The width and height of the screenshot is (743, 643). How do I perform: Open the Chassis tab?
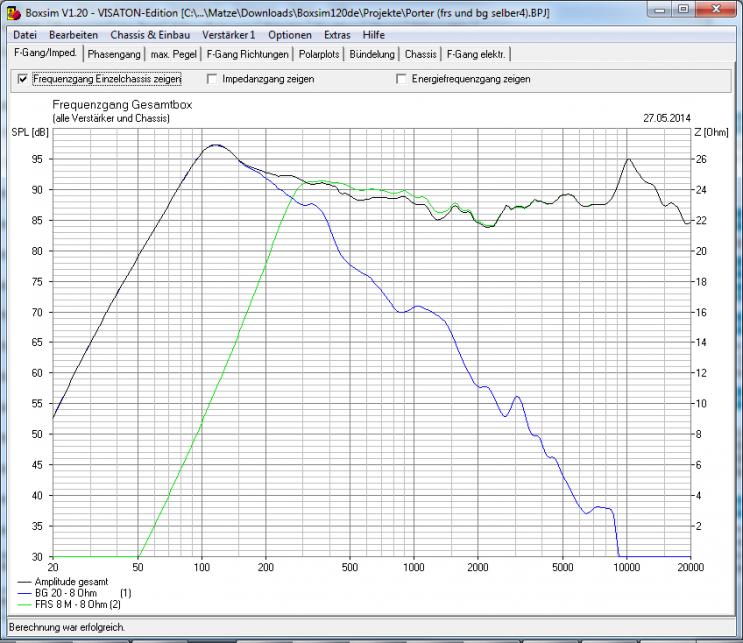point(421,54)
